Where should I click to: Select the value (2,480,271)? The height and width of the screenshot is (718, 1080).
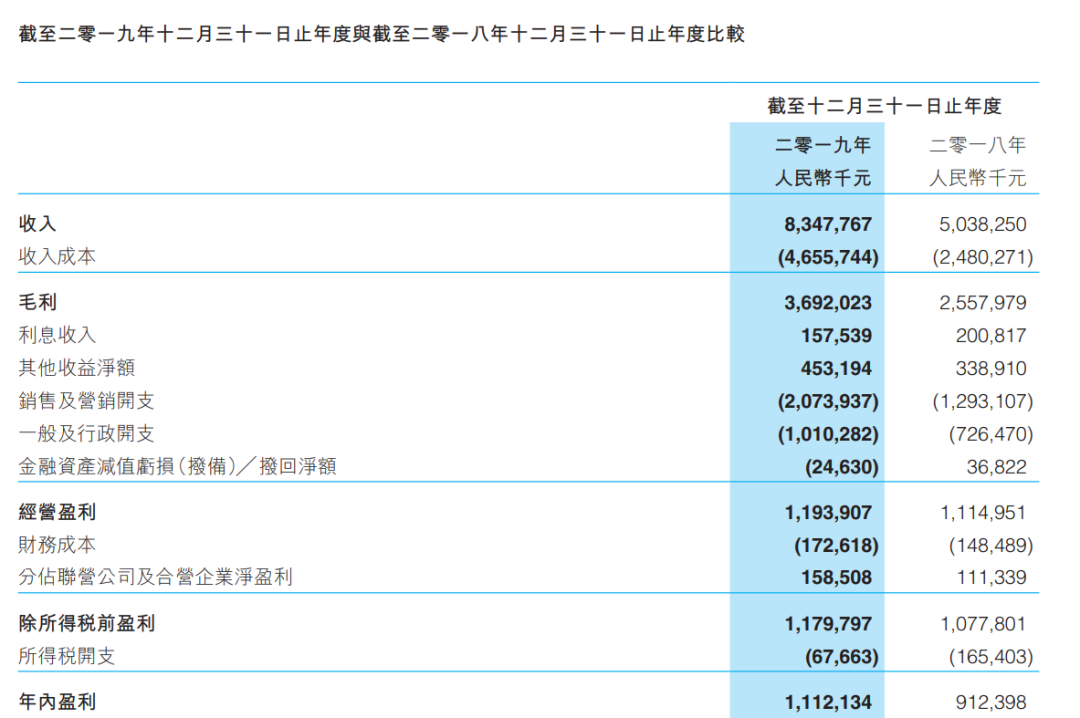click(x=983, y=257)
